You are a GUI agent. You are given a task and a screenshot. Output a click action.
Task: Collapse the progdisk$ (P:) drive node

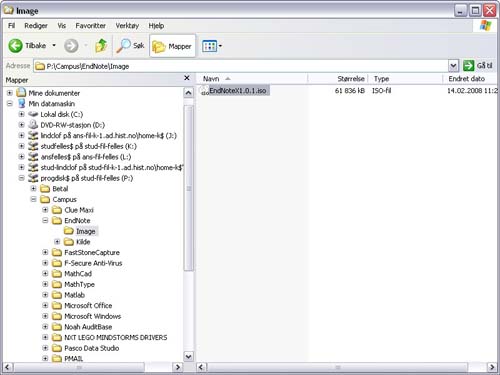pyautogui.click(x=22, y=178)
